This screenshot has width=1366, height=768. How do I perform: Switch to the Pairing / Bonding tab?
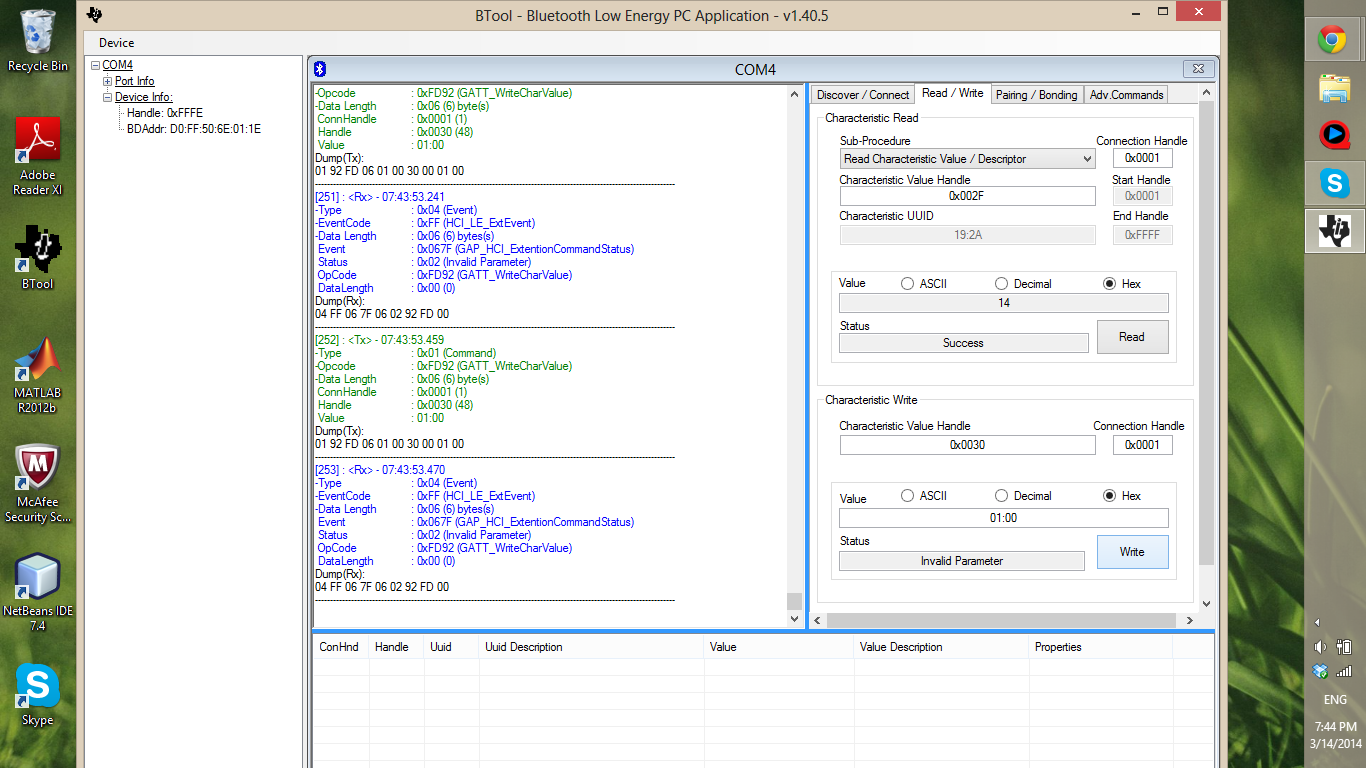coord(1036,95)
